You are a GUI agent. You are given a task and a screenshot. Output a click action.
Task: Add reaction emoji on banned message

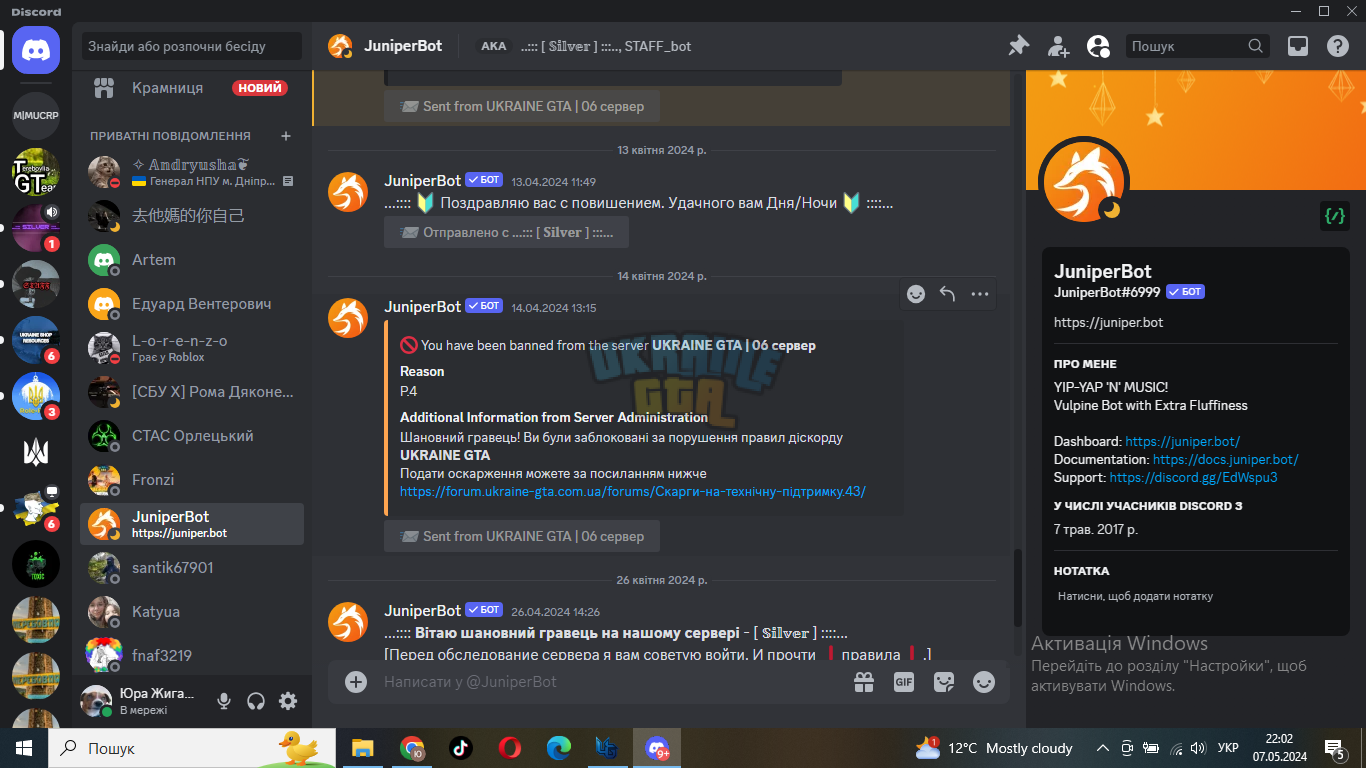[x=916, y=294]
